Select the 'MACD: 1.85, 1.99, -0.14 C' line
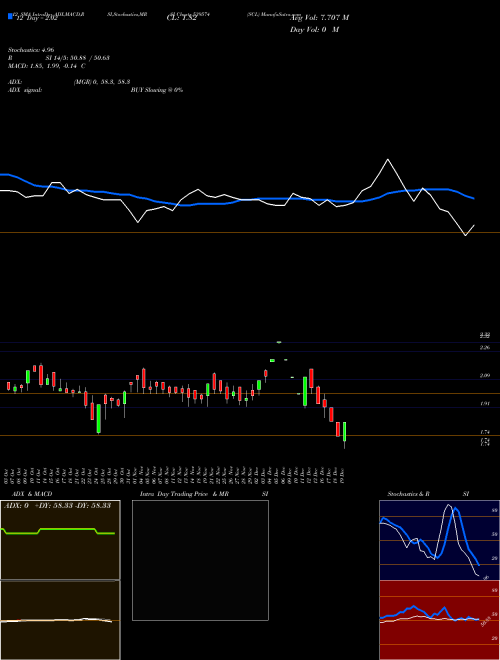This screenshot has height=660, width=500. click(47, 66)
